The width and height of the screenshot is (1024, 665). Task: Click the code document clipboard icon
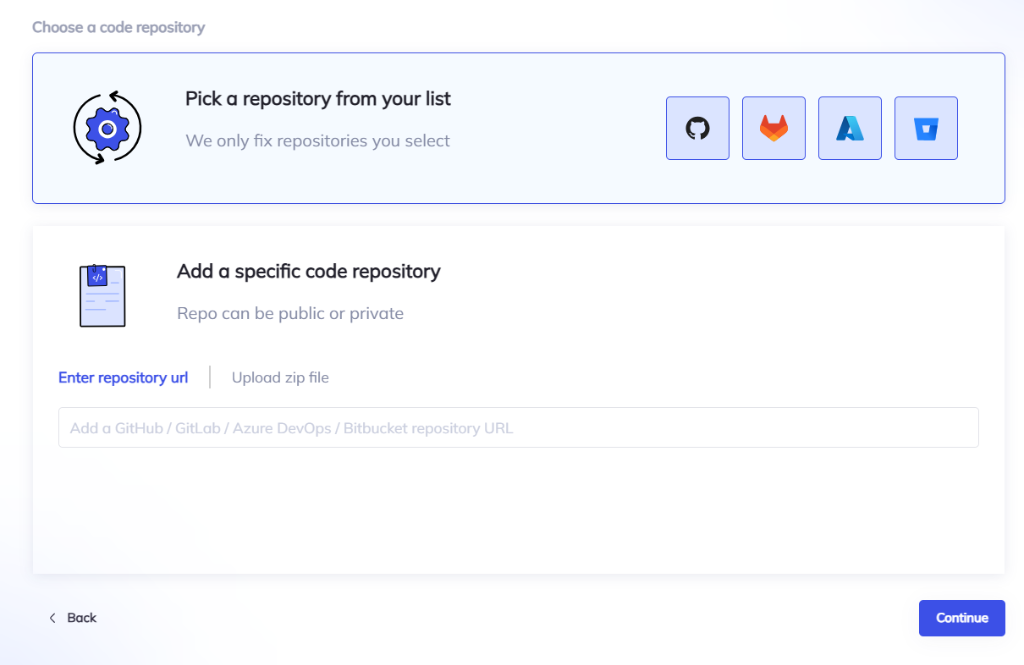[x=101, y=295]
